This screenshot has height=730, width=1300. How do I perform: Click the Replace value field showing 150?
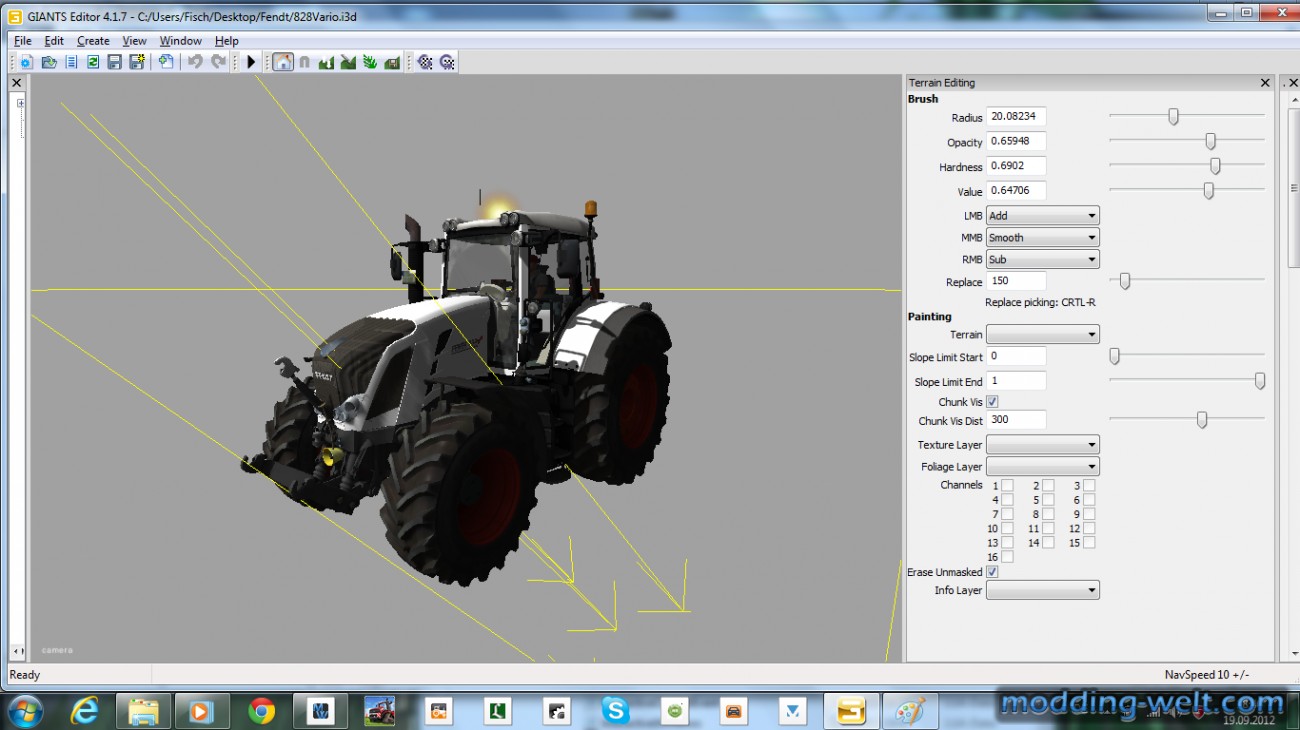tap(1016, 281)
